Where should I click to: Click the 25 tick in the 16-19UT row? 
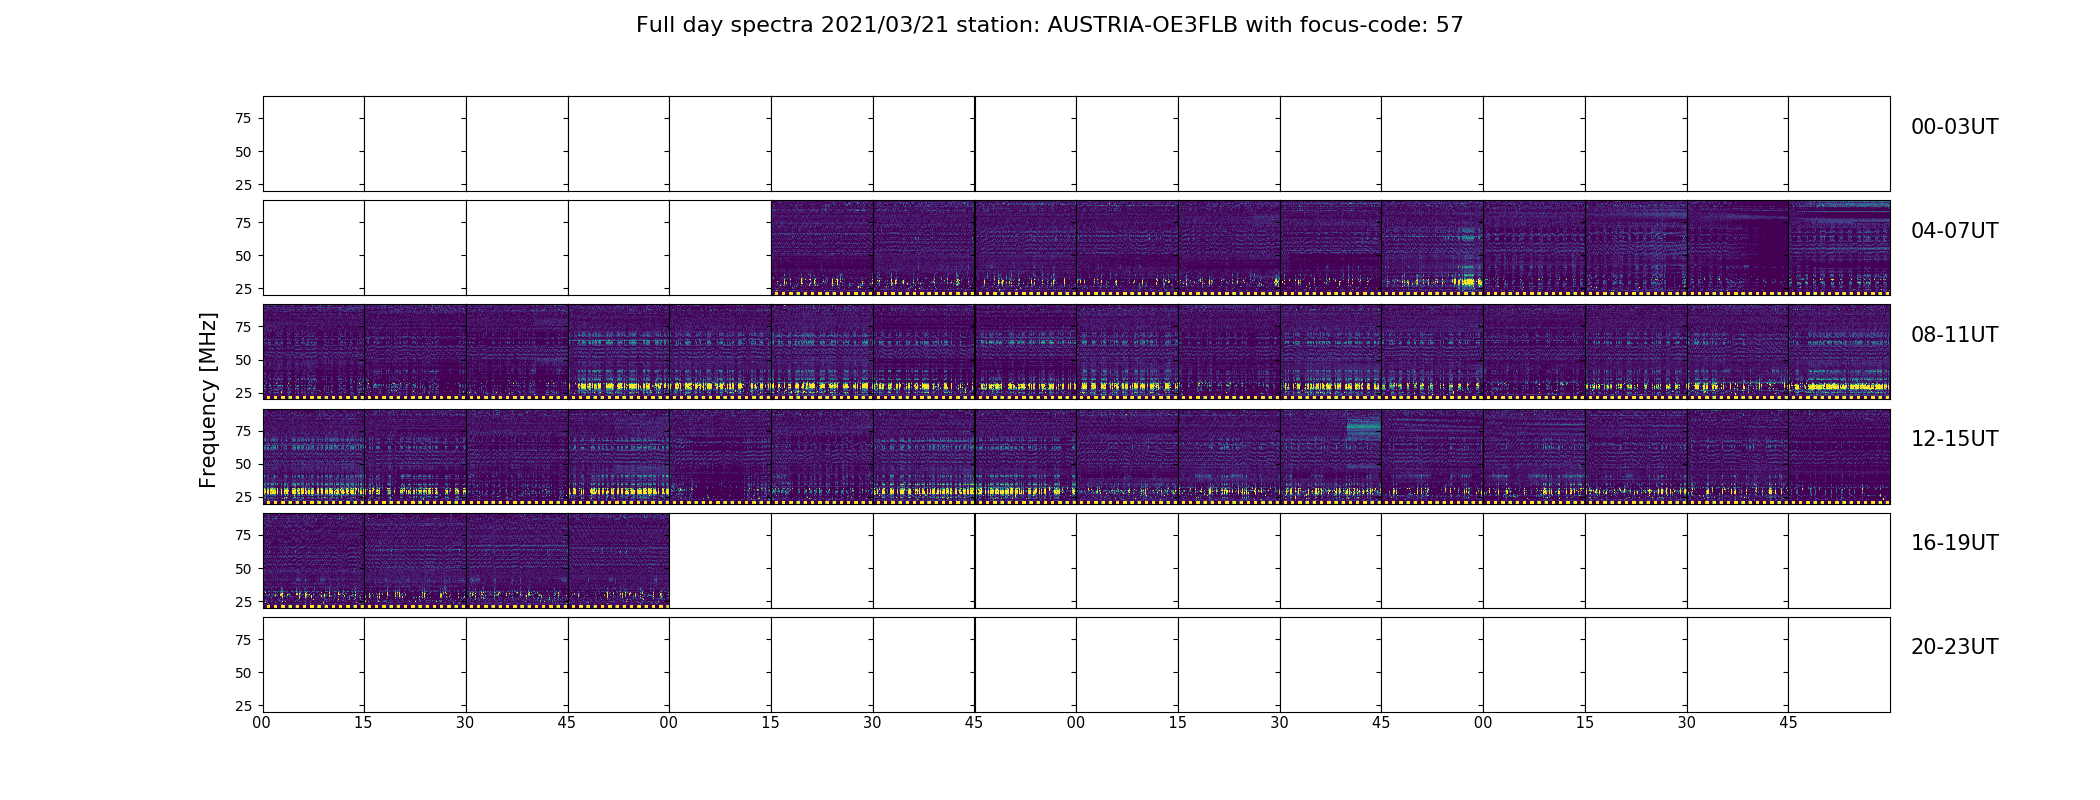point(243,602)
